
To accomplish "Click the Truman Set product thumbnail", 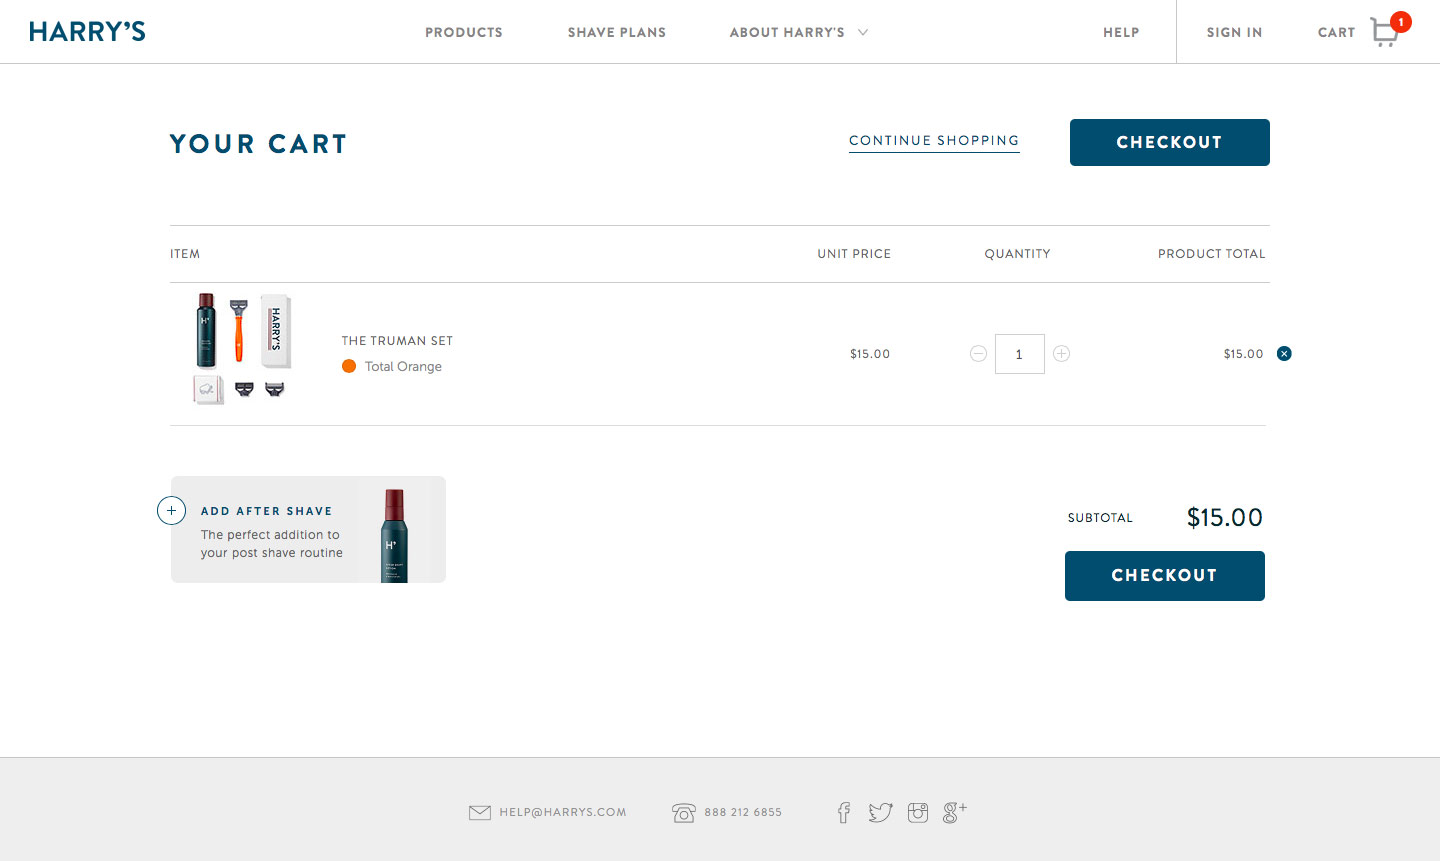I will click(x=241, y=348).
